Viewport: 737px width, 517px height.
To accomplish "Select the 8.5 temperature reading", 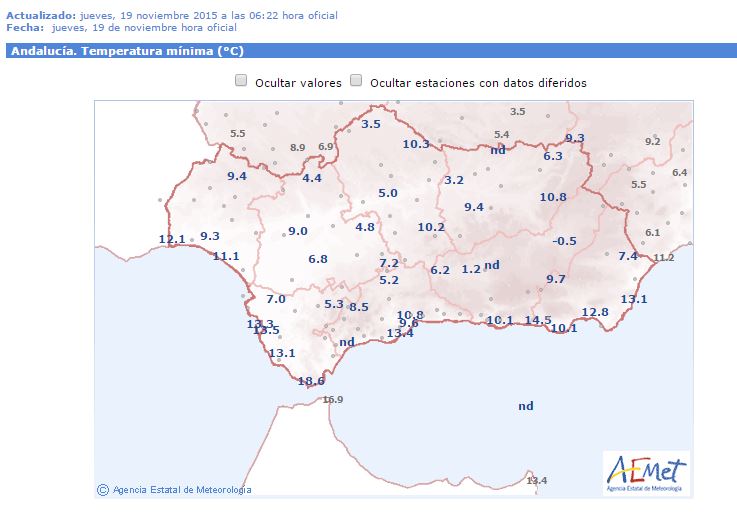I will click(x=359, y=306).
